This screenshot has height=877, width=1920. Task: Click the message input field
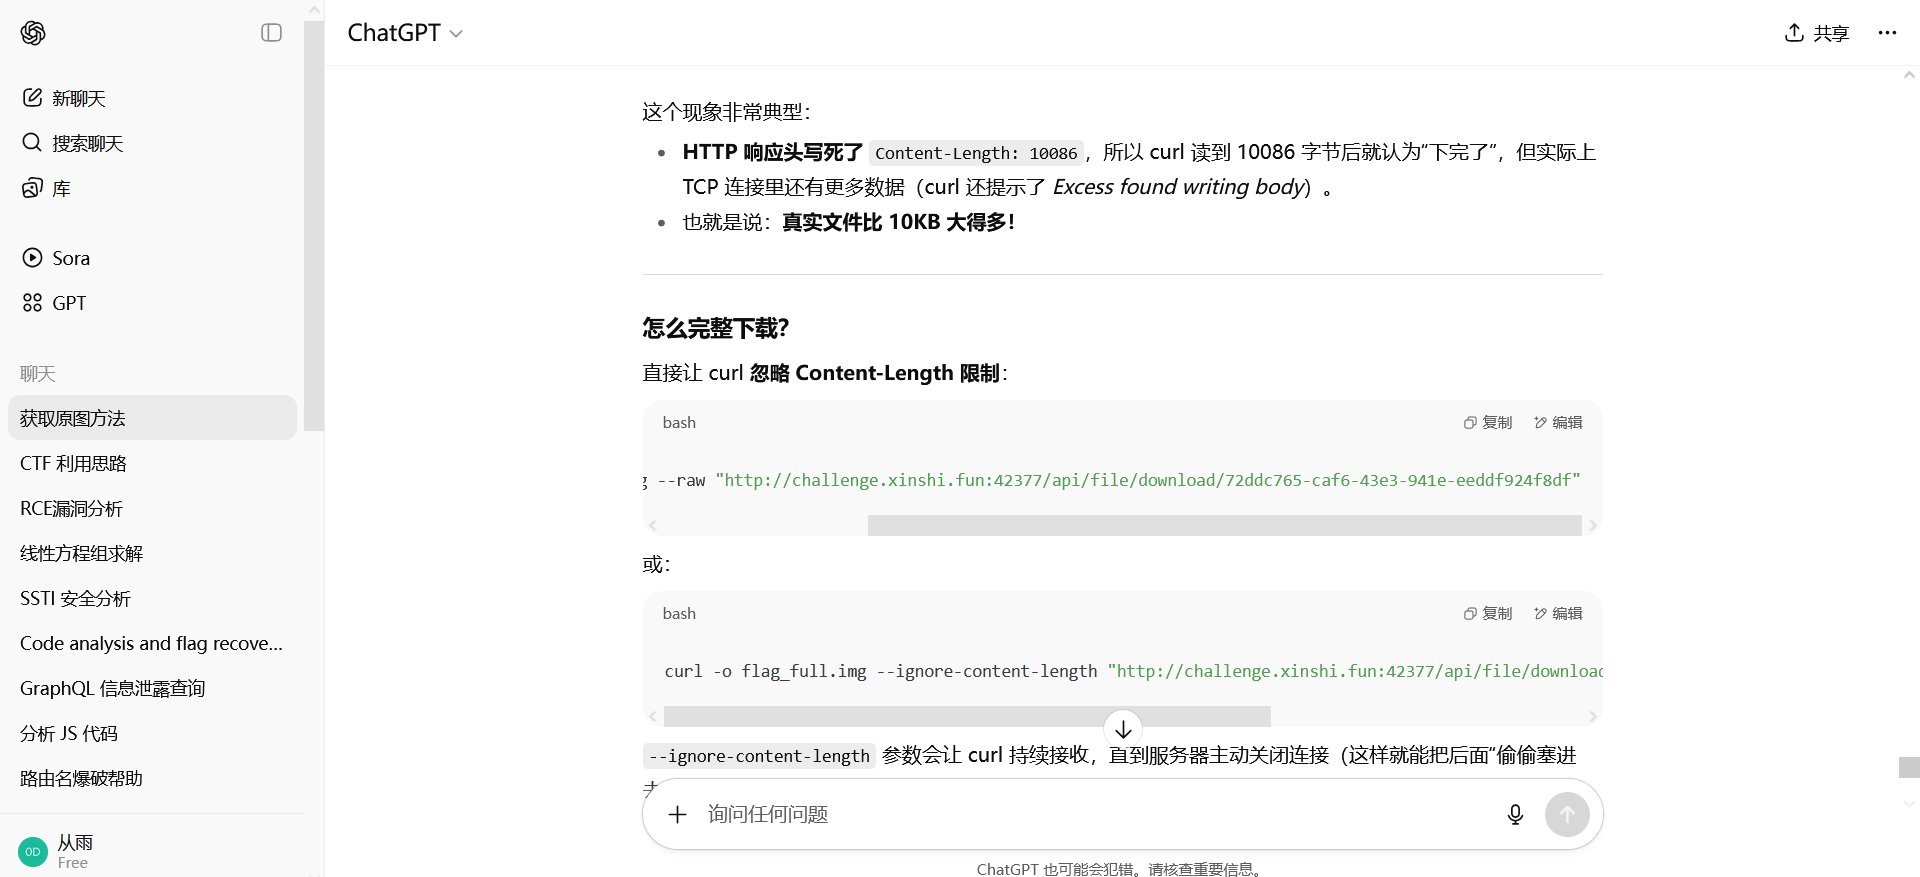pyautogui.click(x=1090, y=815)
